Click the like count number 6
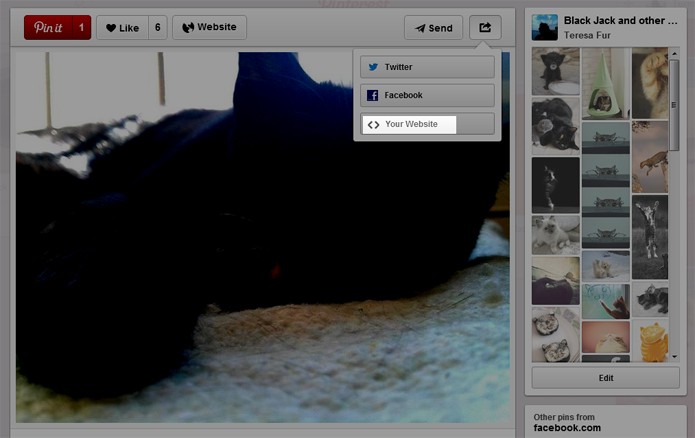695x438 pixels. click(x=158, y=27)
